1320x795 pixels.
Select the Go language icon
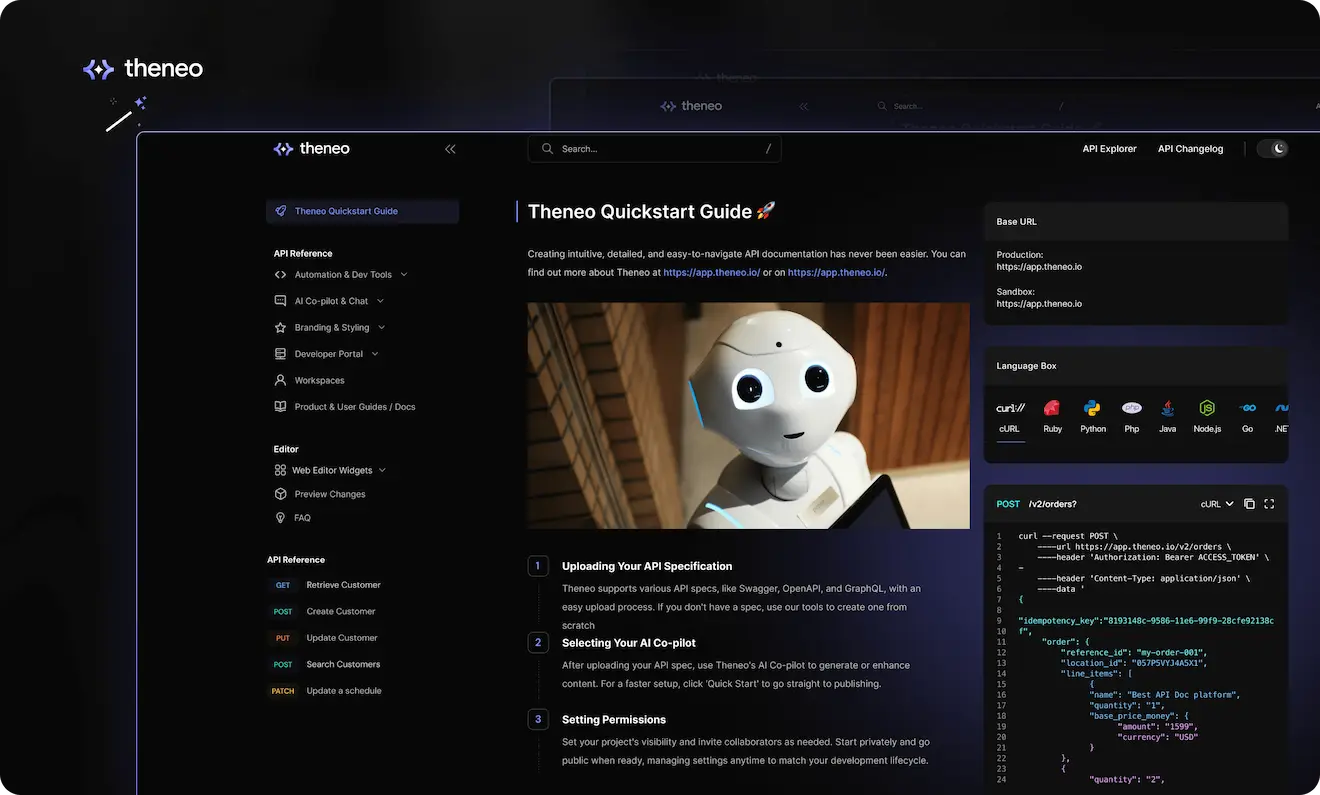point(1246,408)
